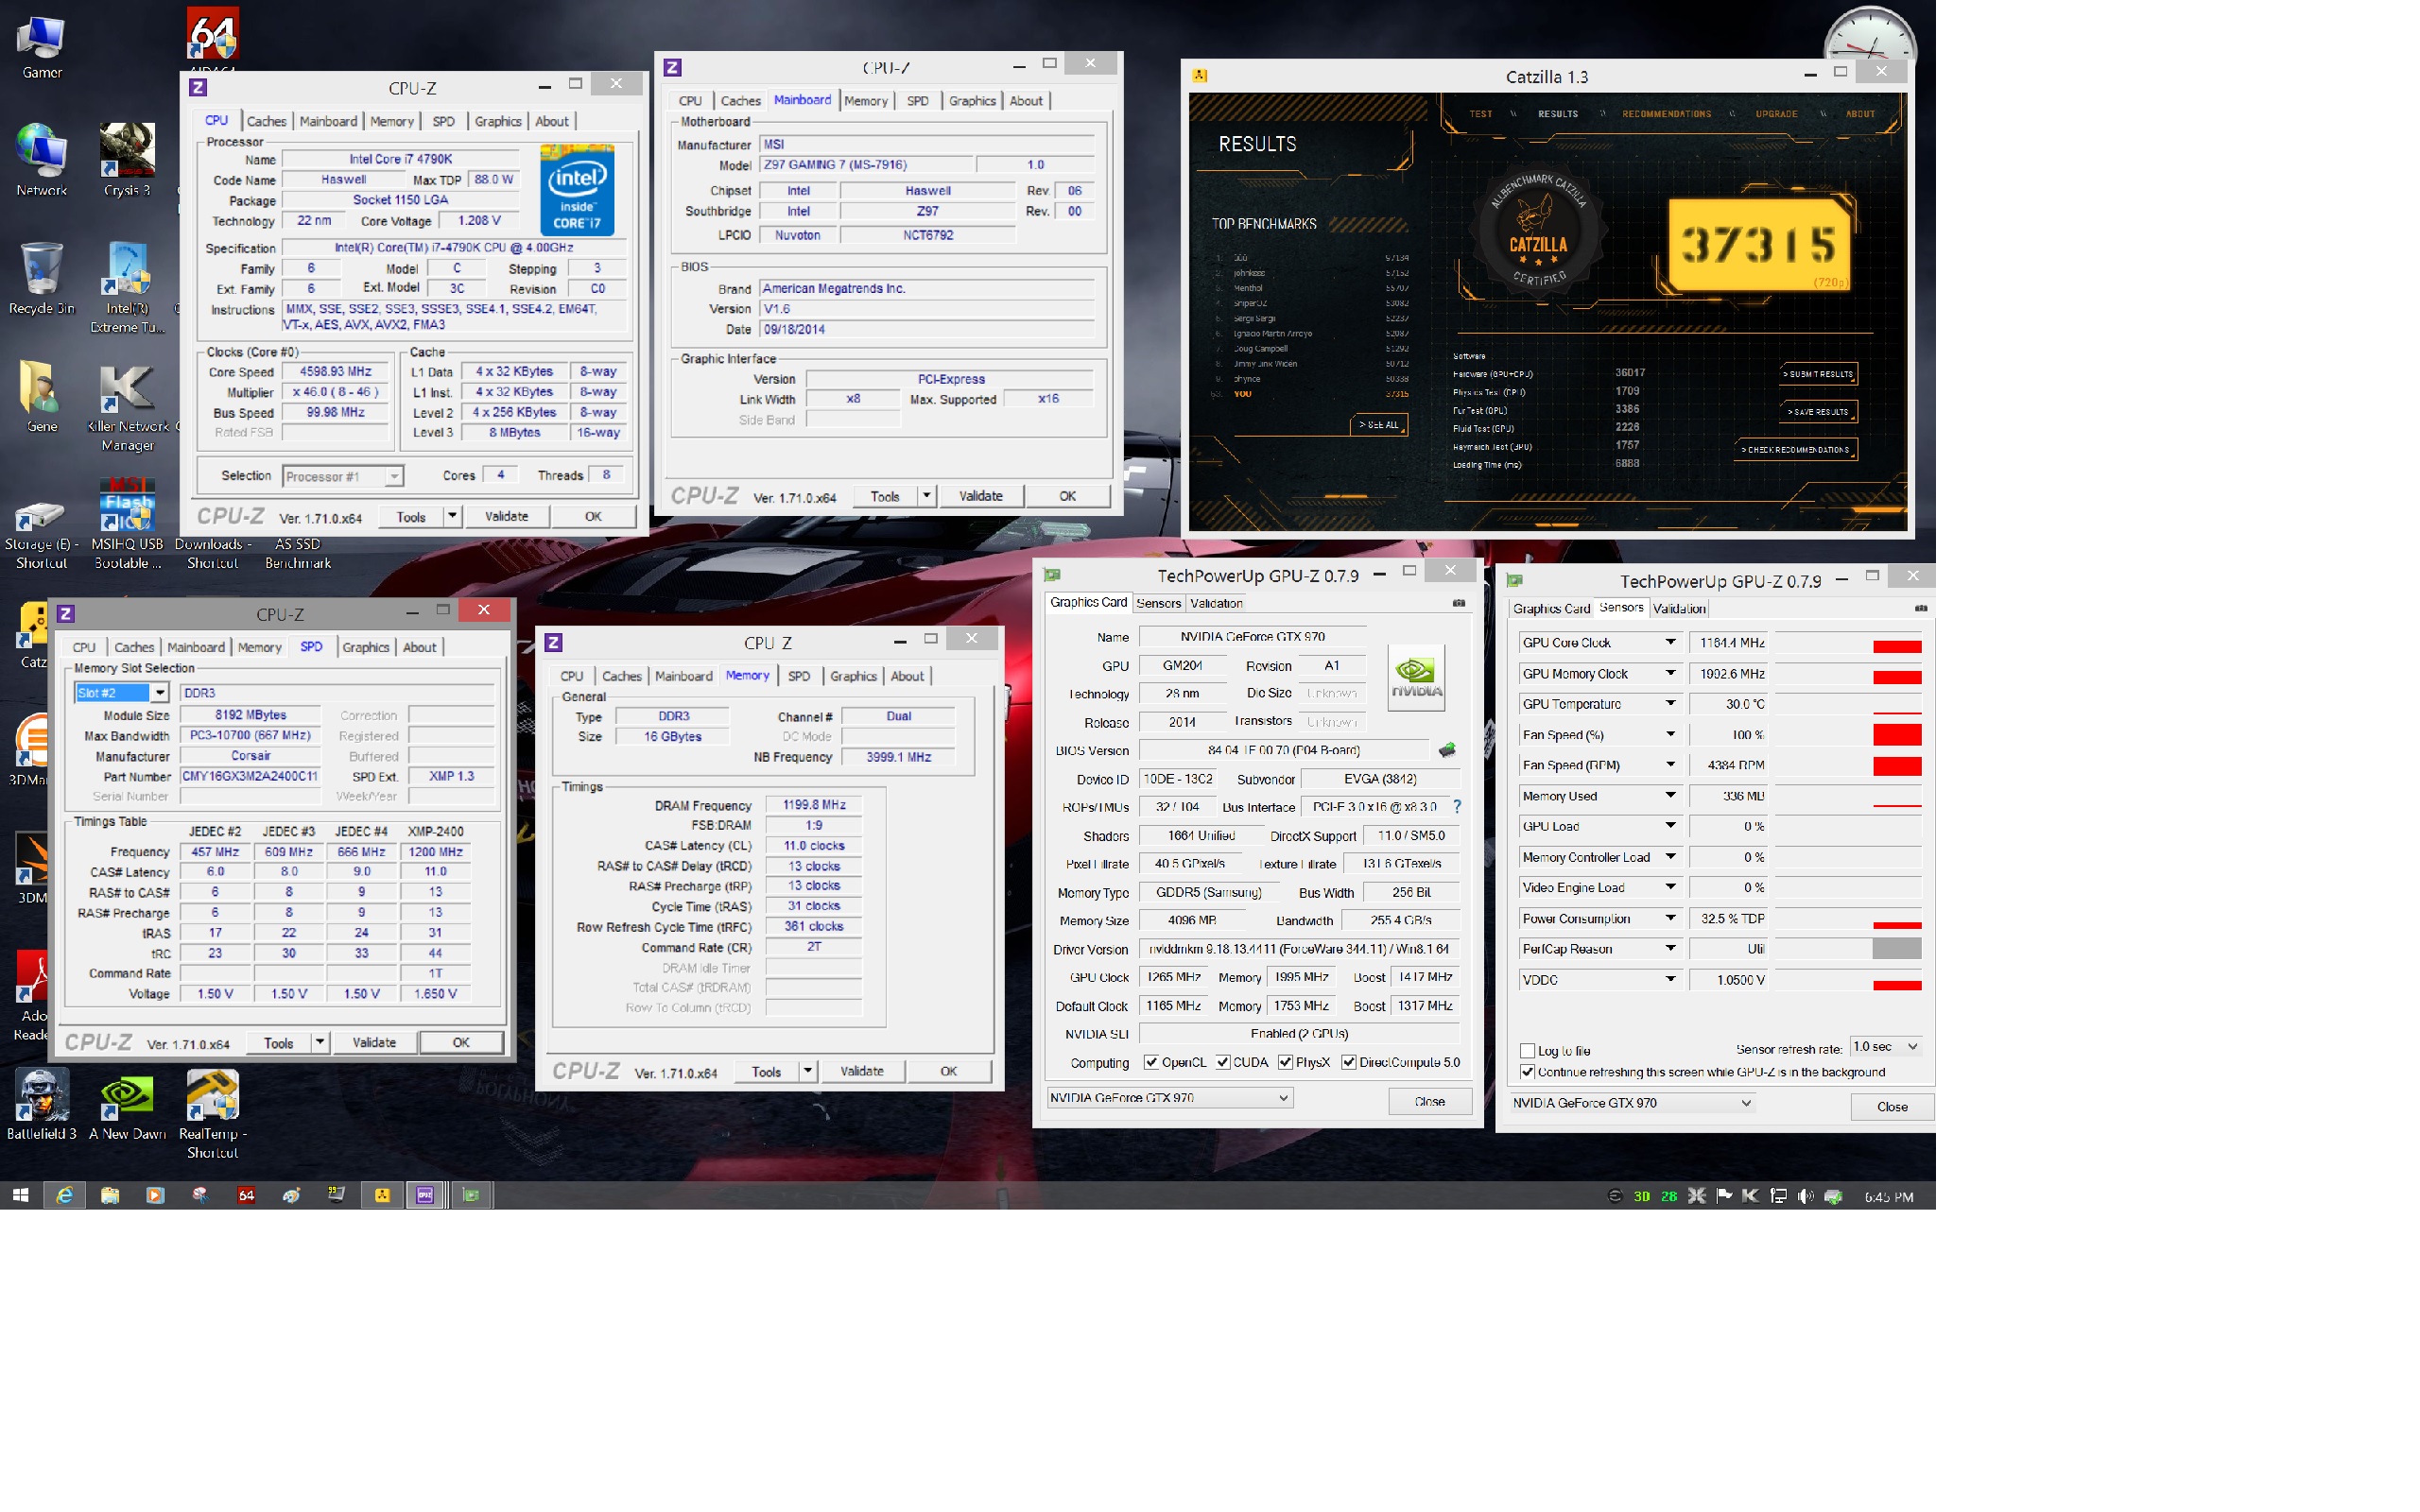Launch the Crysis 3 desktop shortcut
2420x1512 pixels.
(127, 160)
